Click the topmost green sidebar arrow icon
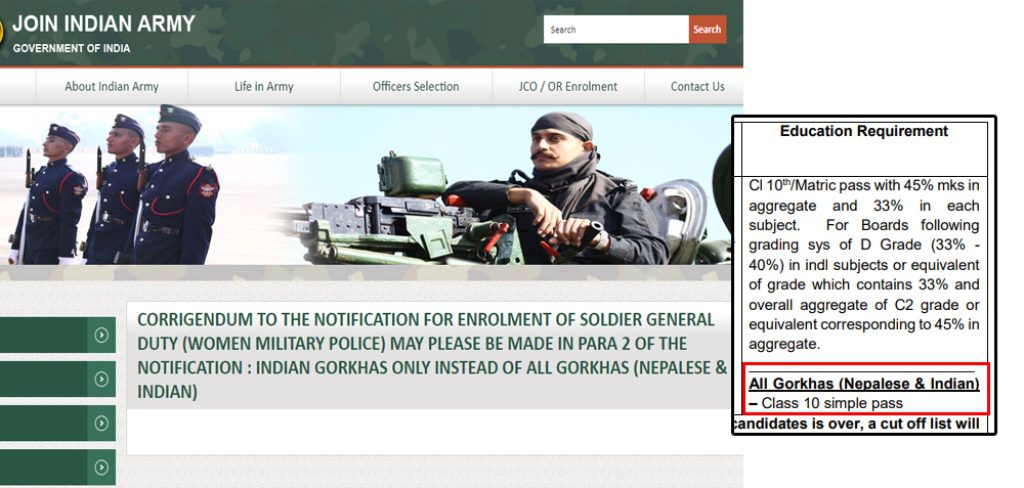Screen dimensions: 1024x488 tap(101, 335)
